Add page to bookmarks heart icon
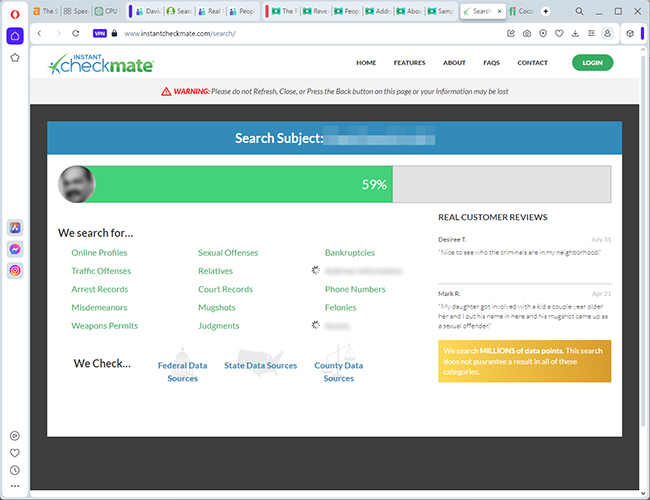The width and height of the screenshot is (650, 500). (x=559, y=34)
